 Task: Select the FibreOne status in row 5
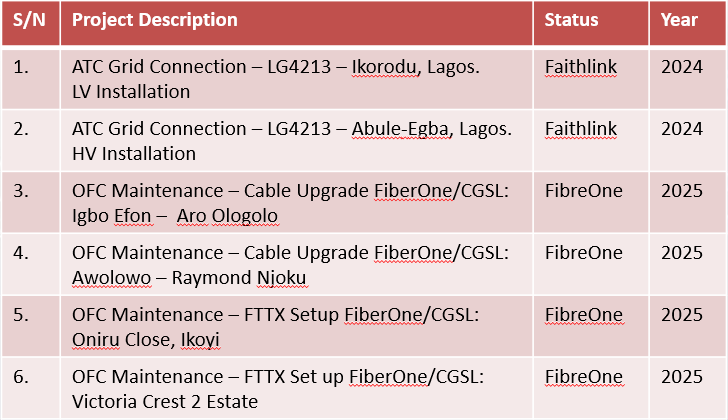(x=584, y=316)
